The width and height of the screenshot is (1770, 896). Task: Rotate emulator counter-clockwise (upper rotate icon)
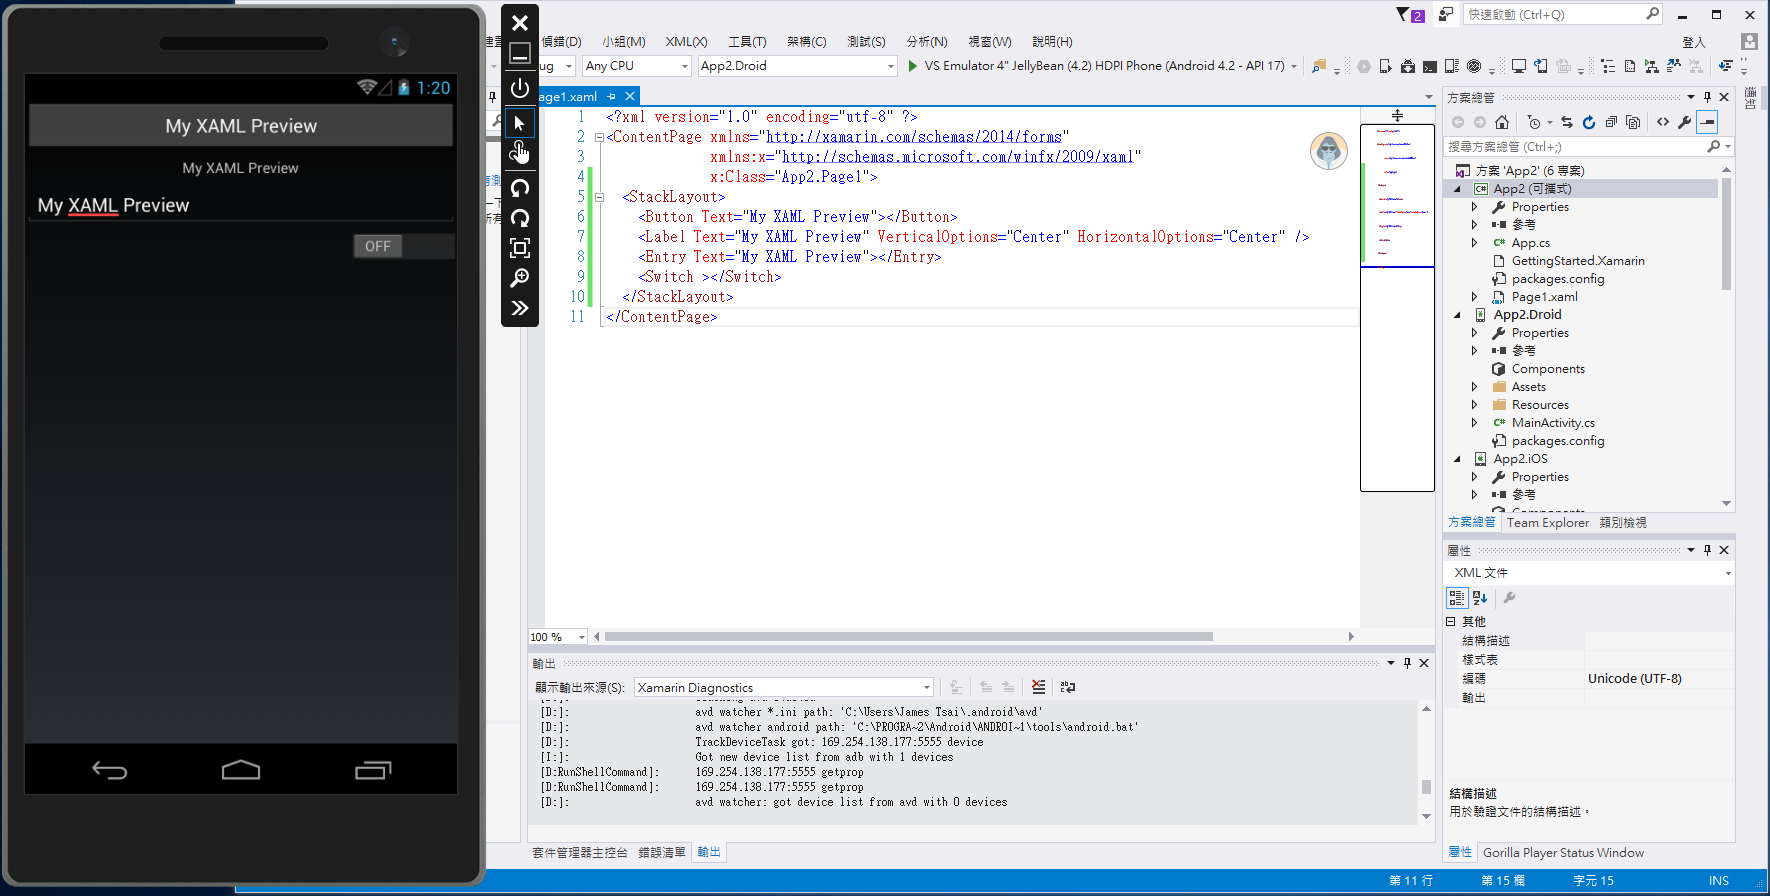point(519,188)
